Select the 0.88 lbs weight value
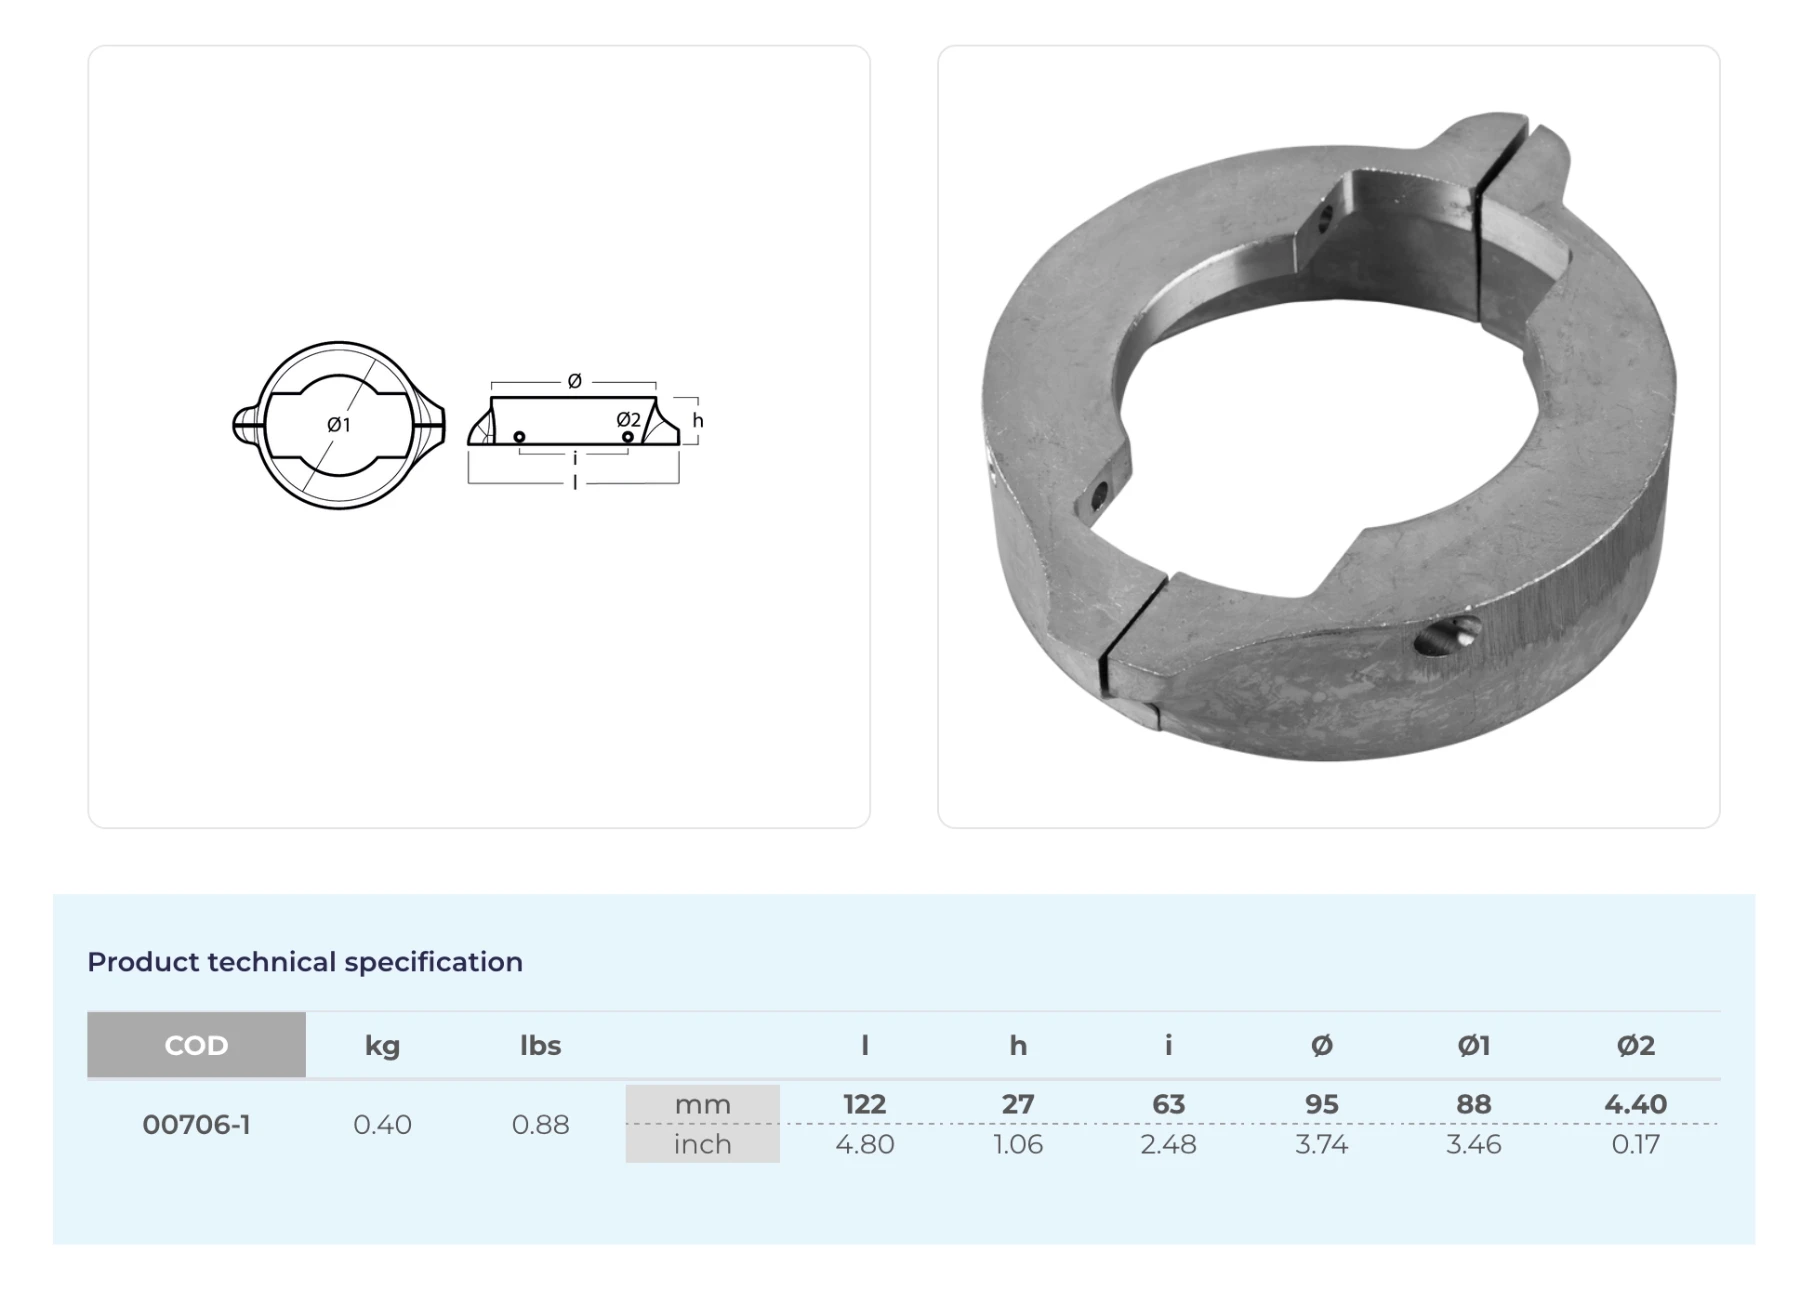1800x1292 pixels. tap(540, 1124)
